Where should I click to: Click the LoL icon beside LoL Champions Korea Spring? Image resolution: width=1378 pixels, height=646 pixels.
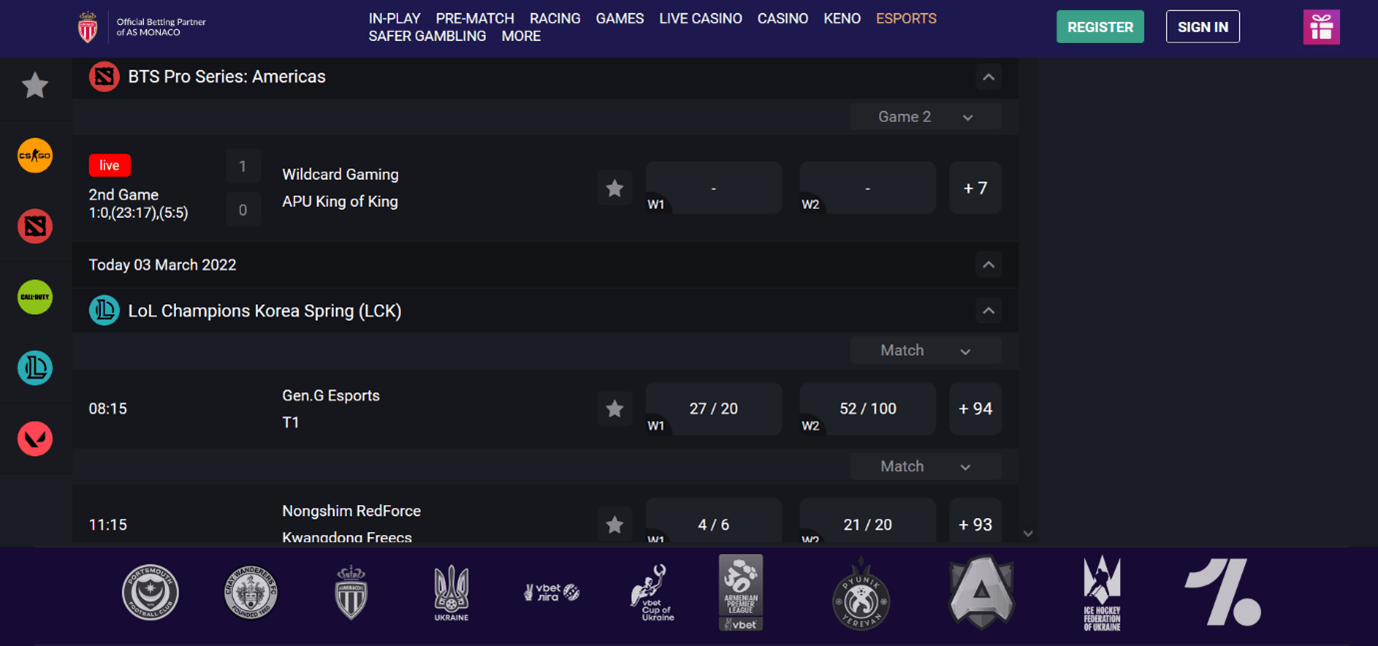coord(104,311)
